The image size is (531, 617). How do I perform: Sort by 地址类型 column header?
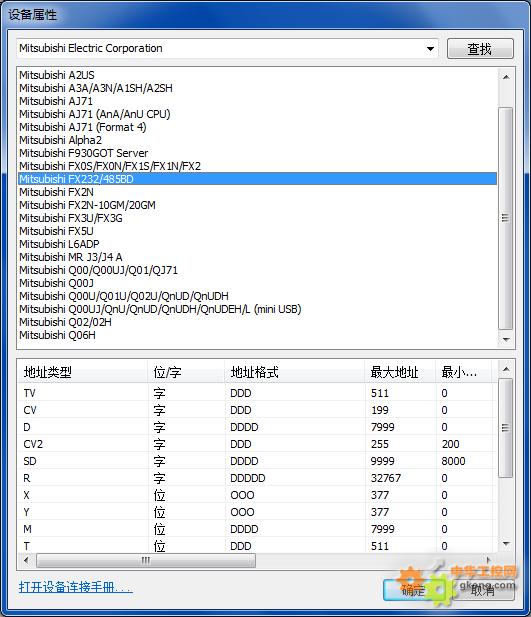tap(83, 372)
